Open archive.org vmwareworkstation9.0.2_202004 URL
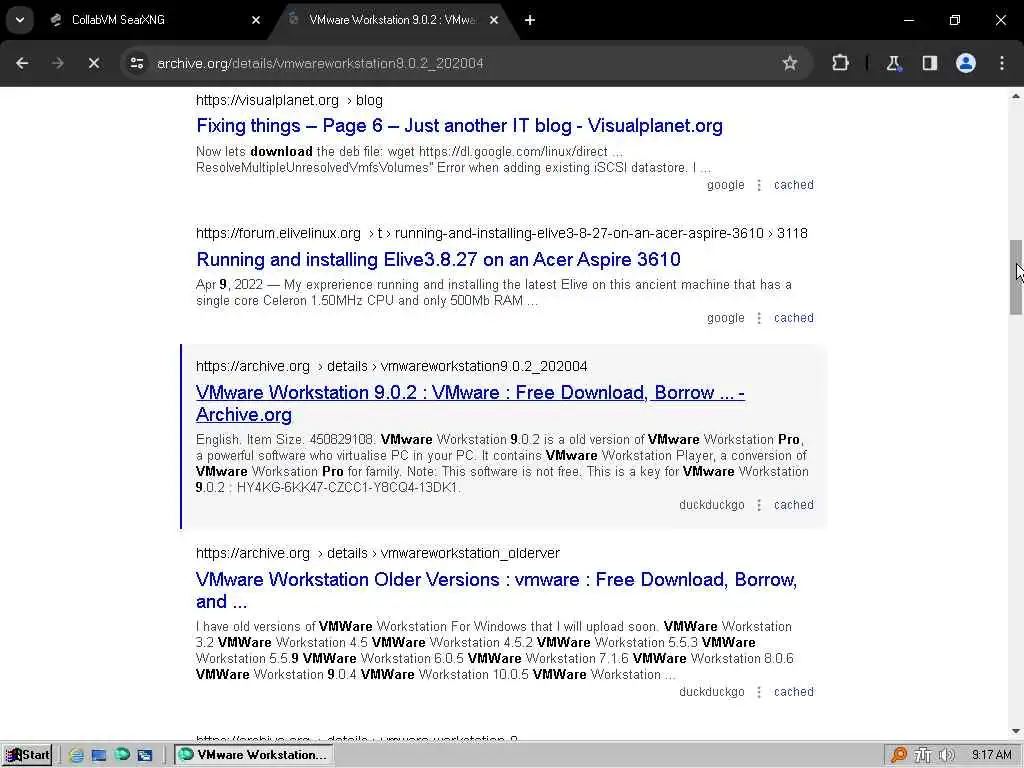The height and width of the screenshot is (768, 1024). [x=391, y=366]
